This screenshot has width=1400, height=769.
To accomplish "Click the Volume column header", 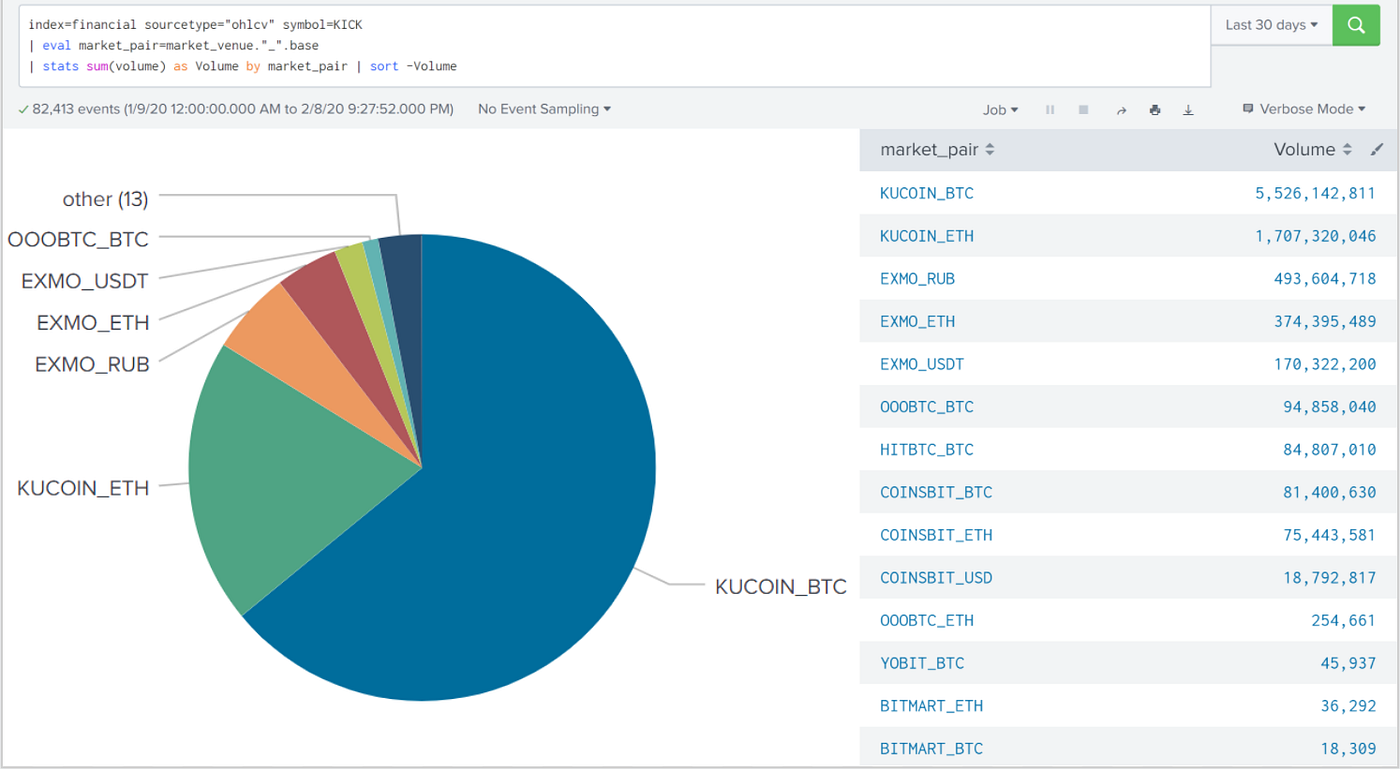I will (x=1304, y=150).
